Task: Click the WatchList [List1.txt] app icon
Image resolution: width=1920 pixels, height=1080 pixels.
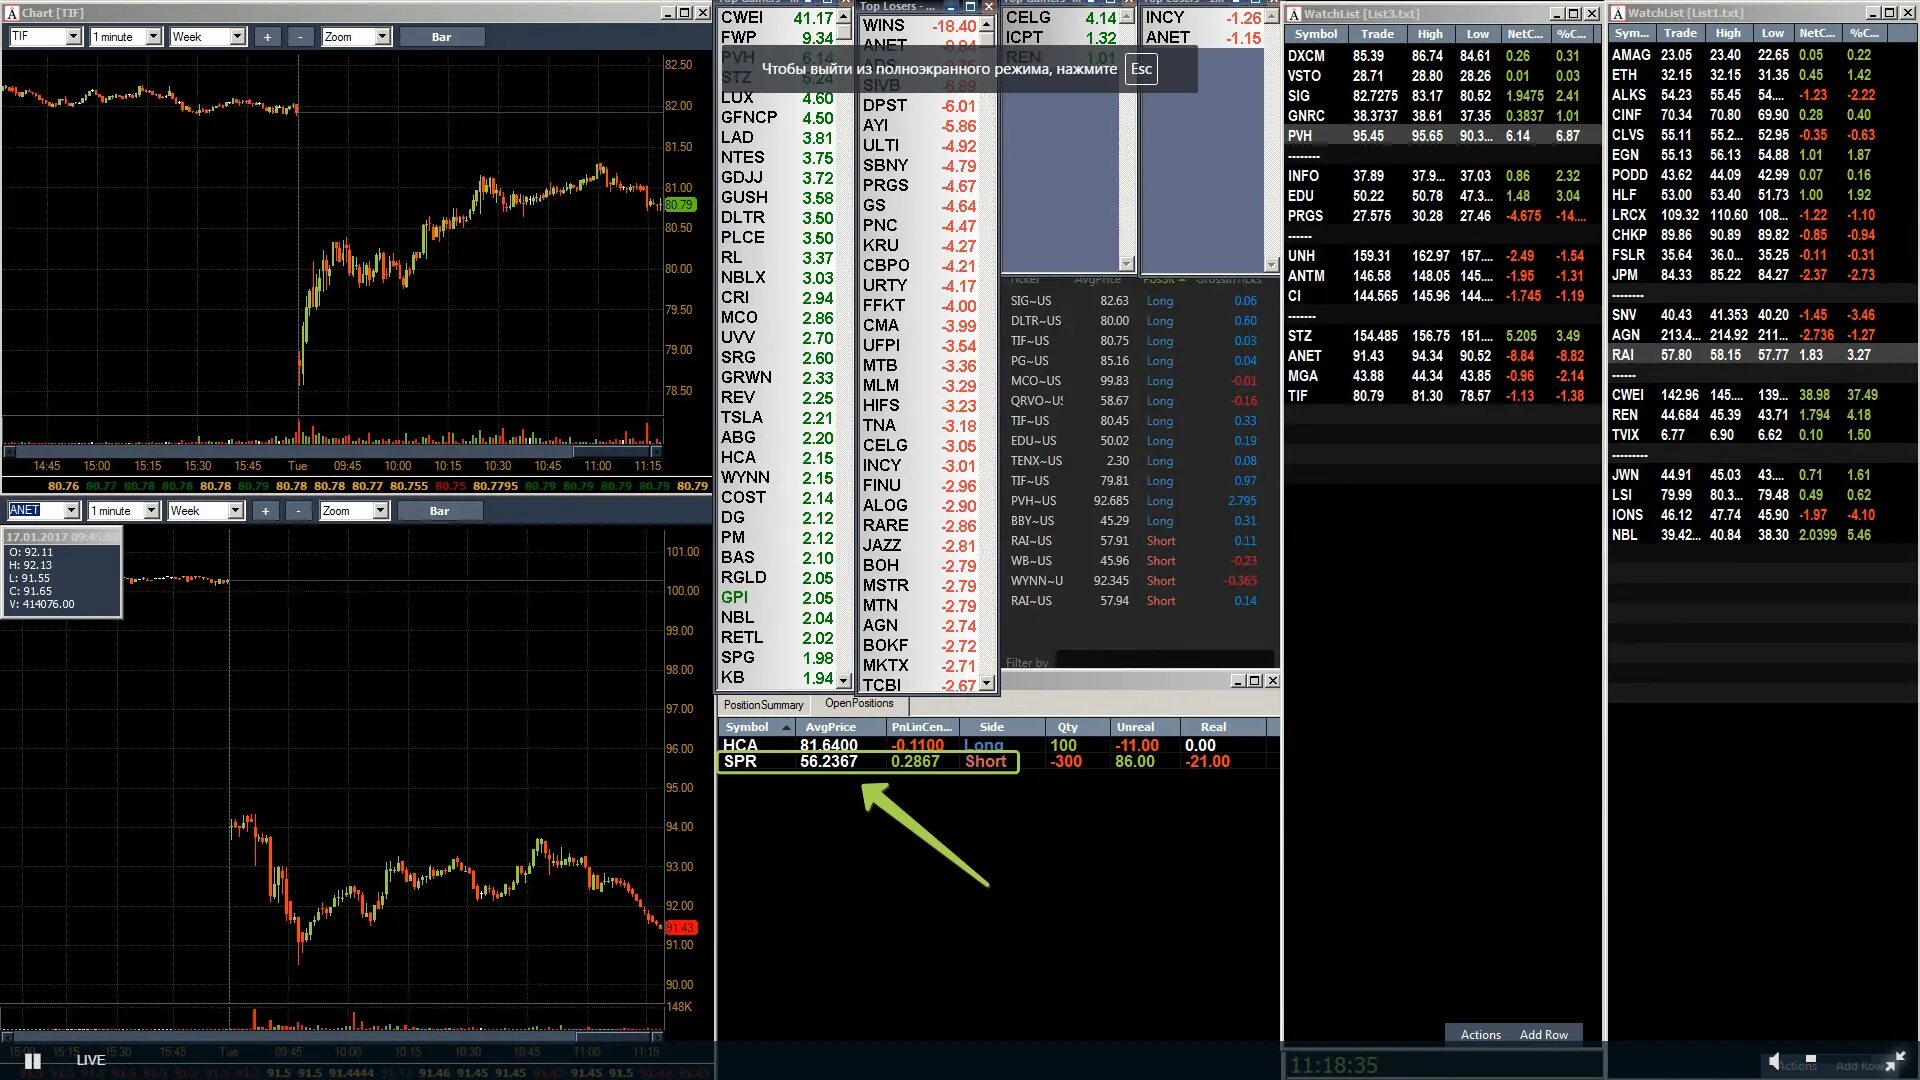Action: [1618, 13]
